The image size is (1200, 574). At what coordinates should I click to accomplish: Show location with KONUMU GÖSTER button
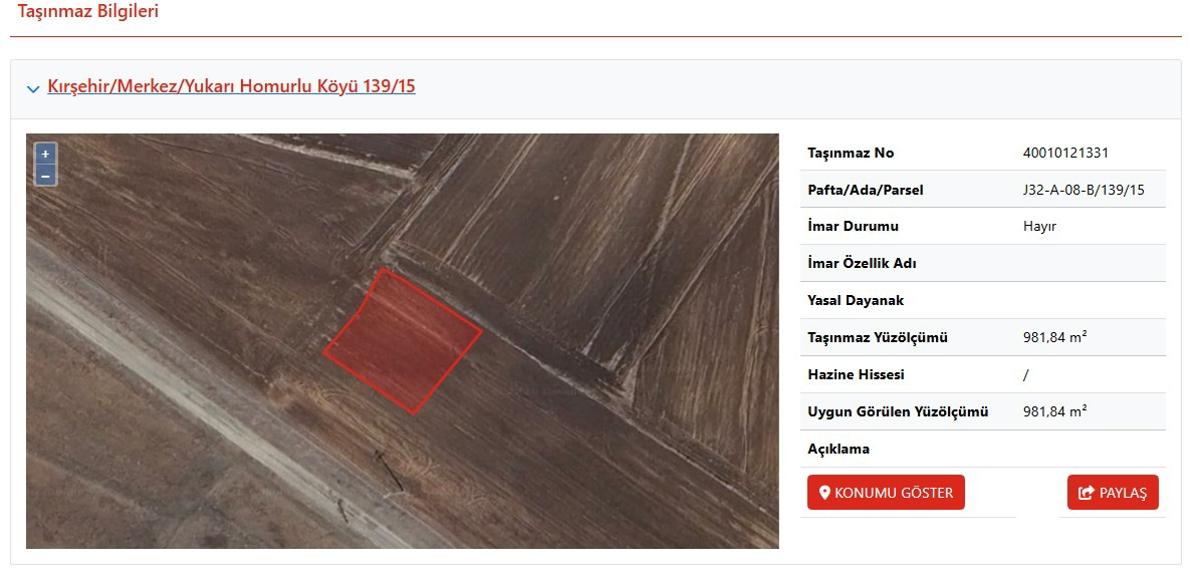(886, 493)
